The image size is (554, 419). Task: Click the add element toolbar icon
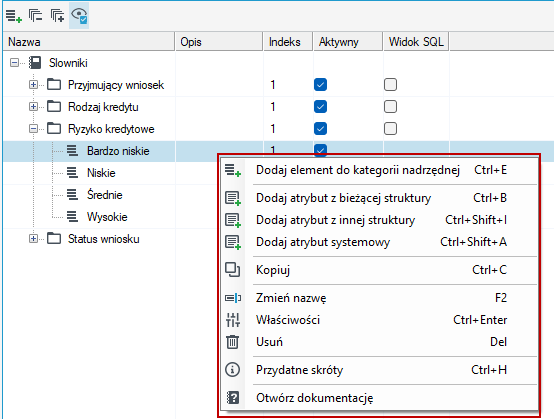pyautogui.click(x=14, y=16)
